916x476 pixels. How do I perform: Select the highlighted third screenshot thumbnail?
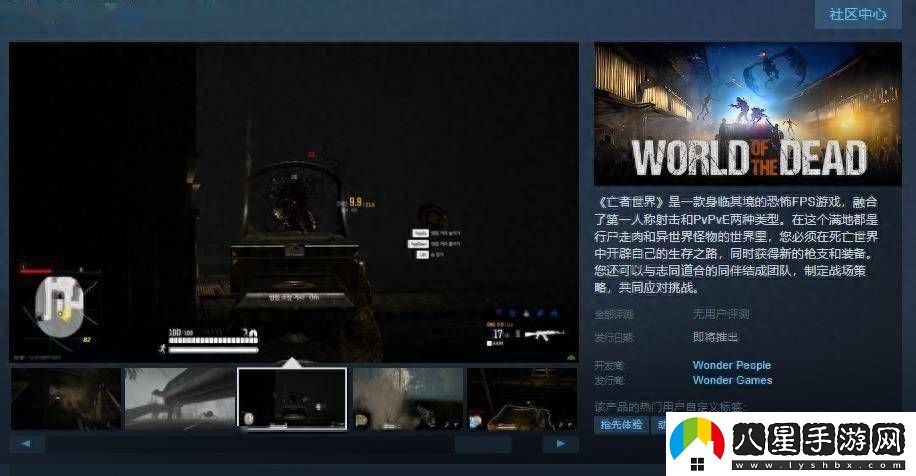pyautogui.click(x=292, y=398)
